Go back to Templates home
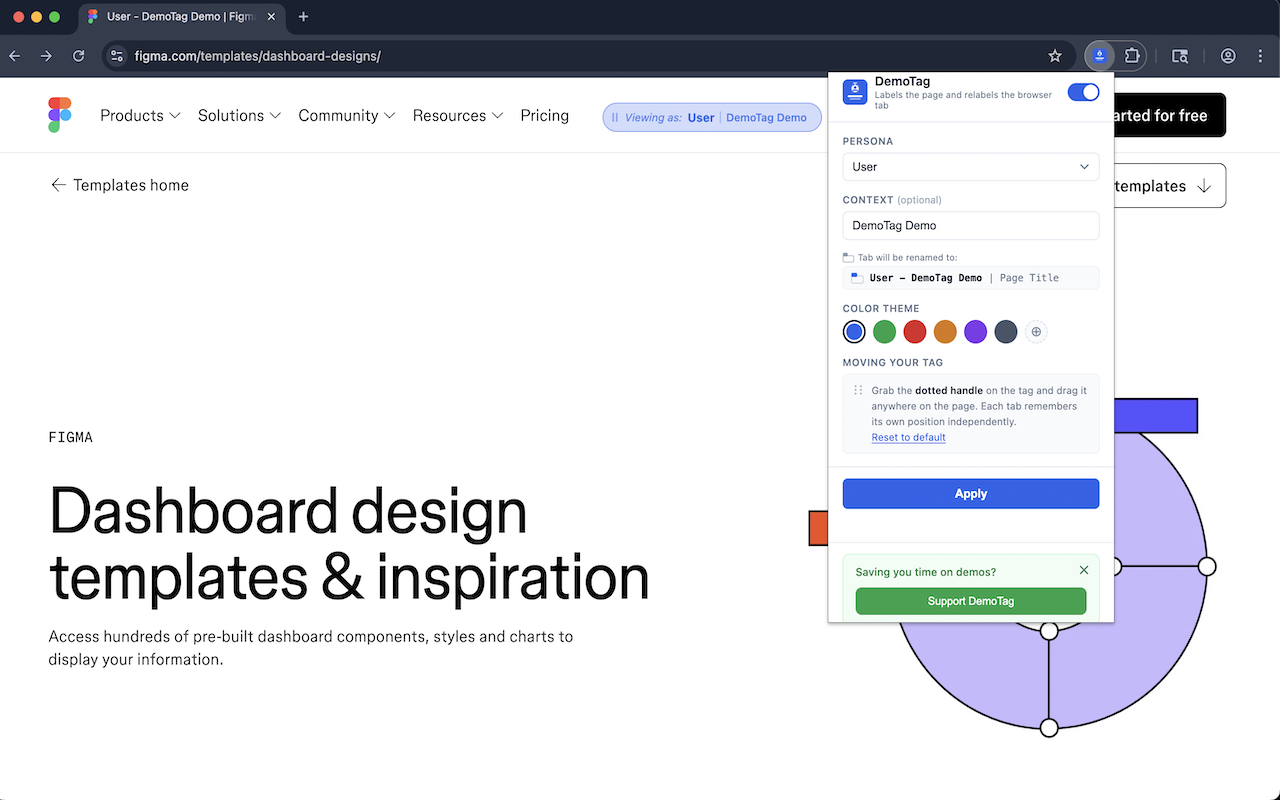Screen dimensions: 1280x800 (119, 185)
